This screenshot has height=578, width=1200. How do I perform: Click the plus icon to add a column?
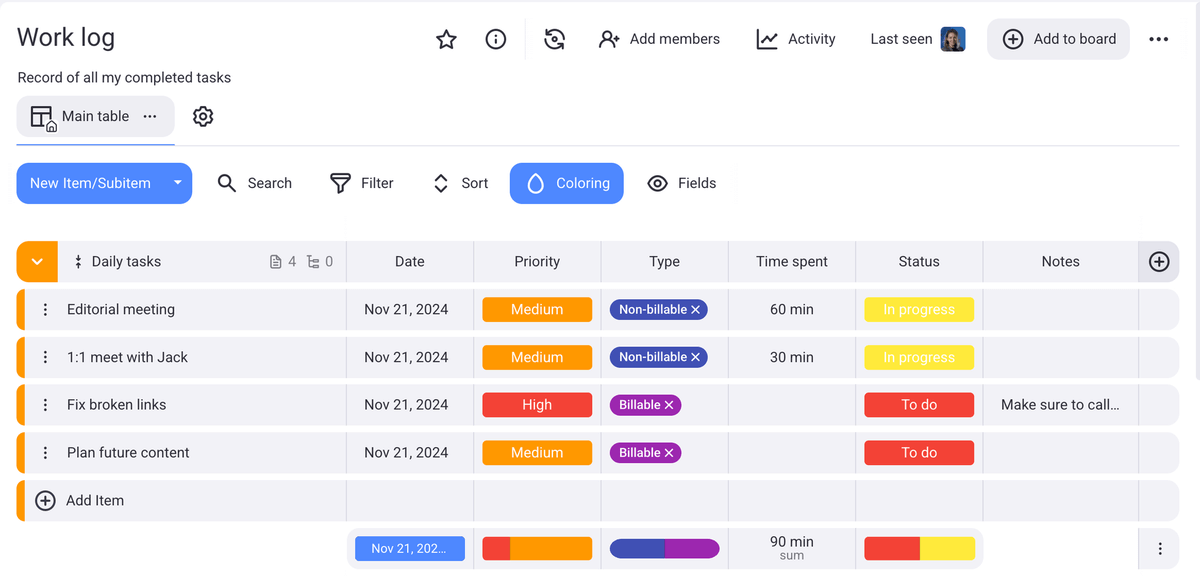(1159, 261)
